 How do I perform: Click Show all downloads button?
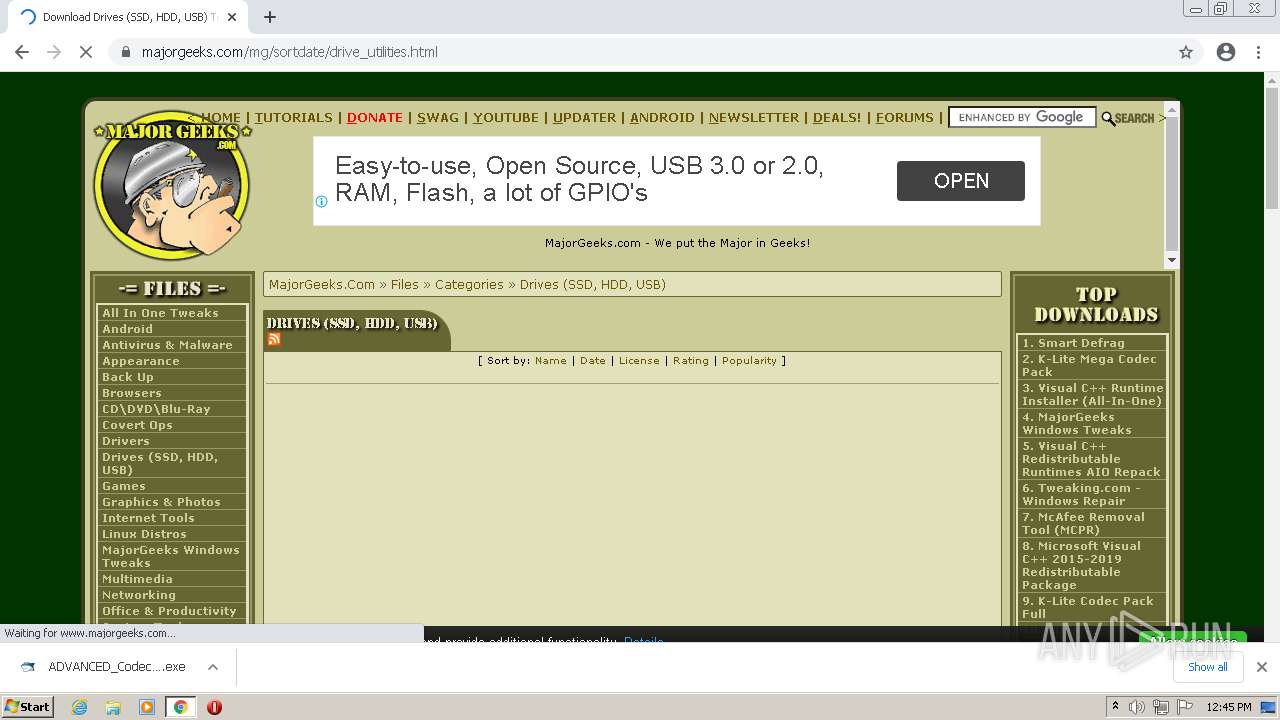(1207, 667)
